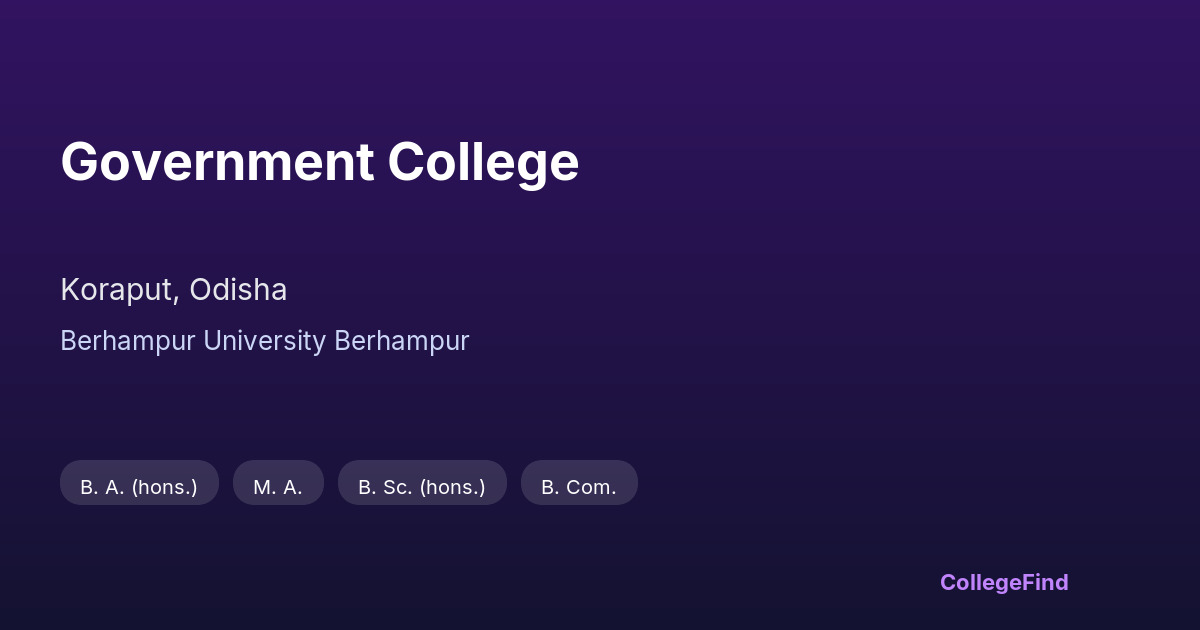Click the CollegeFind brand logo

click(x=1003, y=582)
